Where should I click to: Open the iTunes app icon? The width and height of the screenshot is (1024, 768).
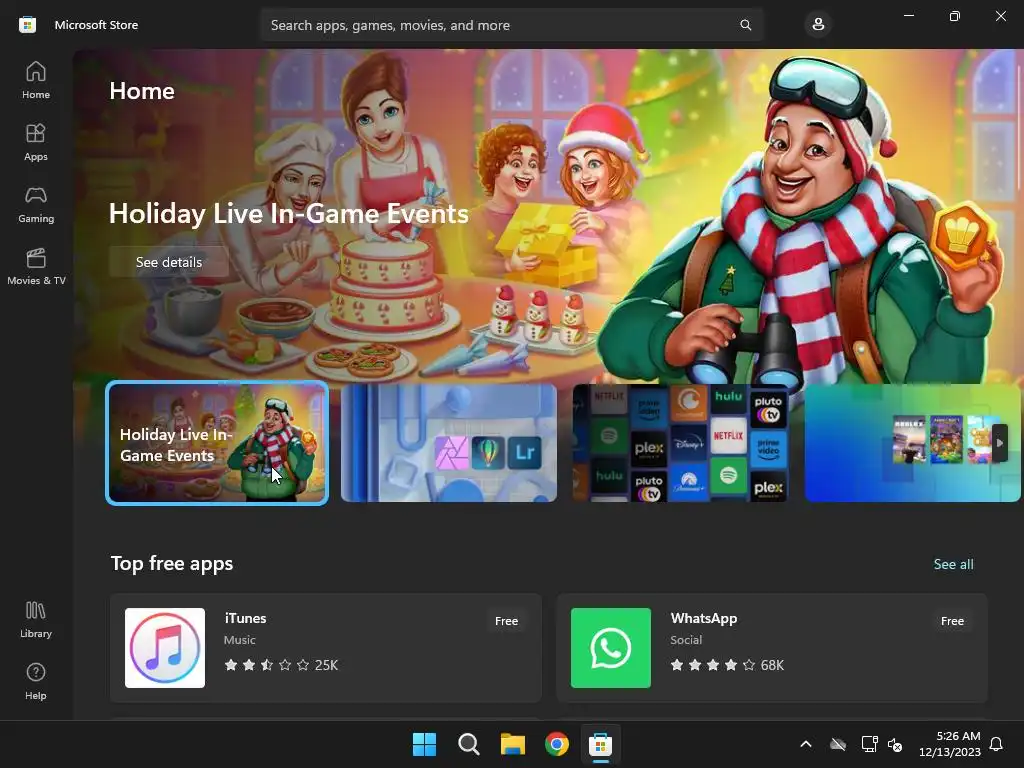tap(165, 648)
